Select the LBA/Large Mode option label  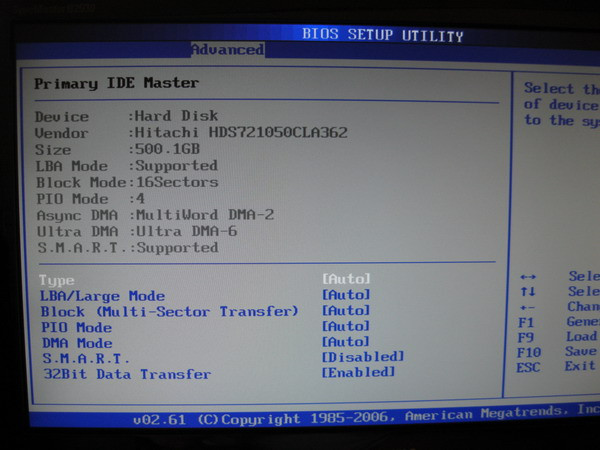(103, 296)
